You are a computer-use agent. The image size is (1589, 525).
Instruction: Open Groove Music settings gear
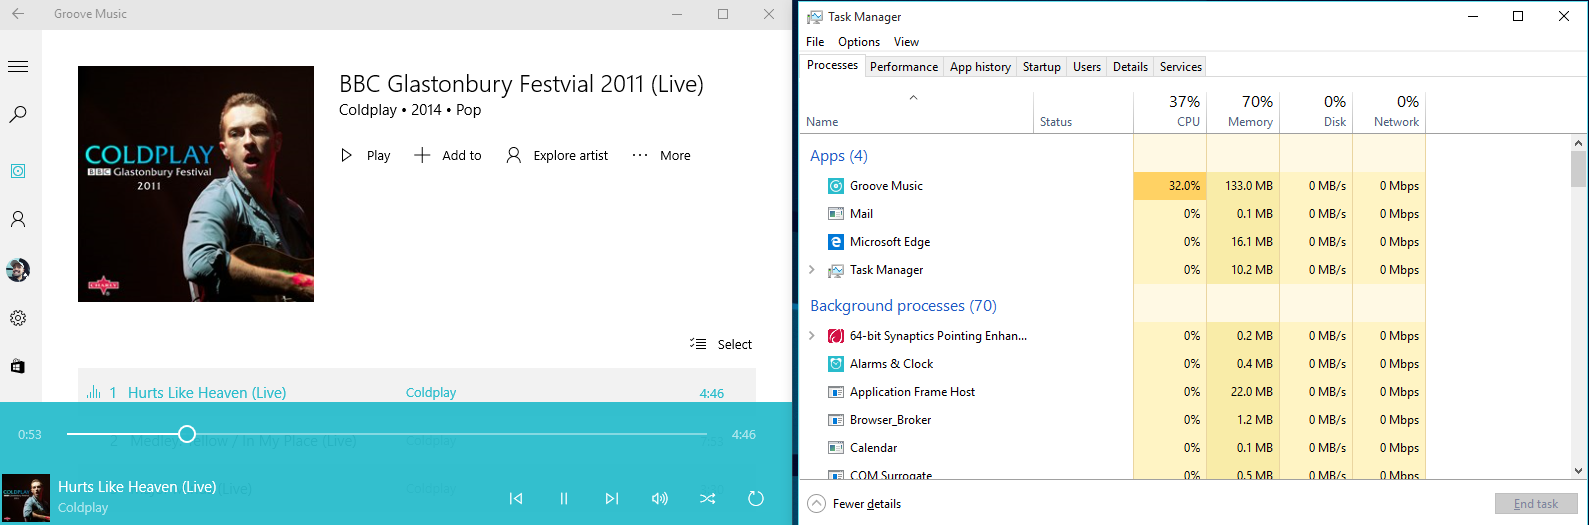18,318
